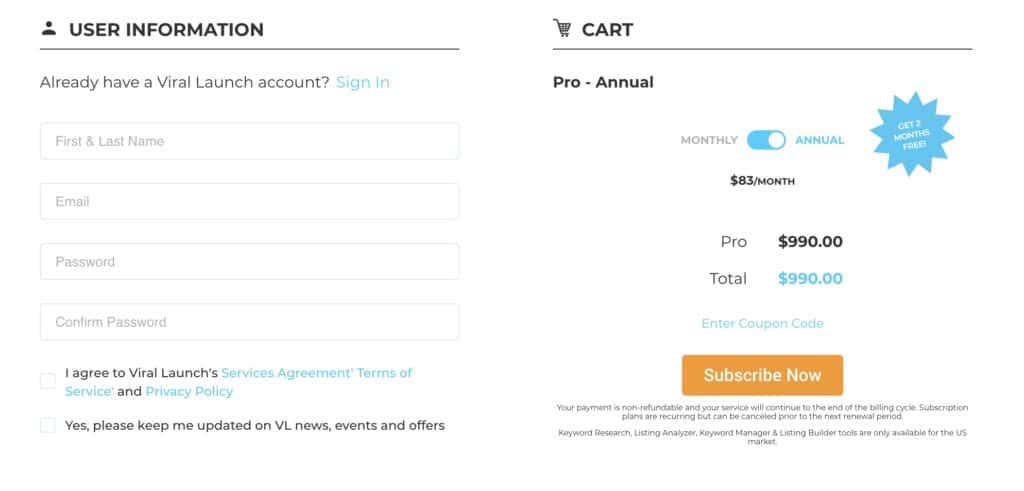Click the shopping cart icon
This screenshot has height=491, width=1024.
563,28
